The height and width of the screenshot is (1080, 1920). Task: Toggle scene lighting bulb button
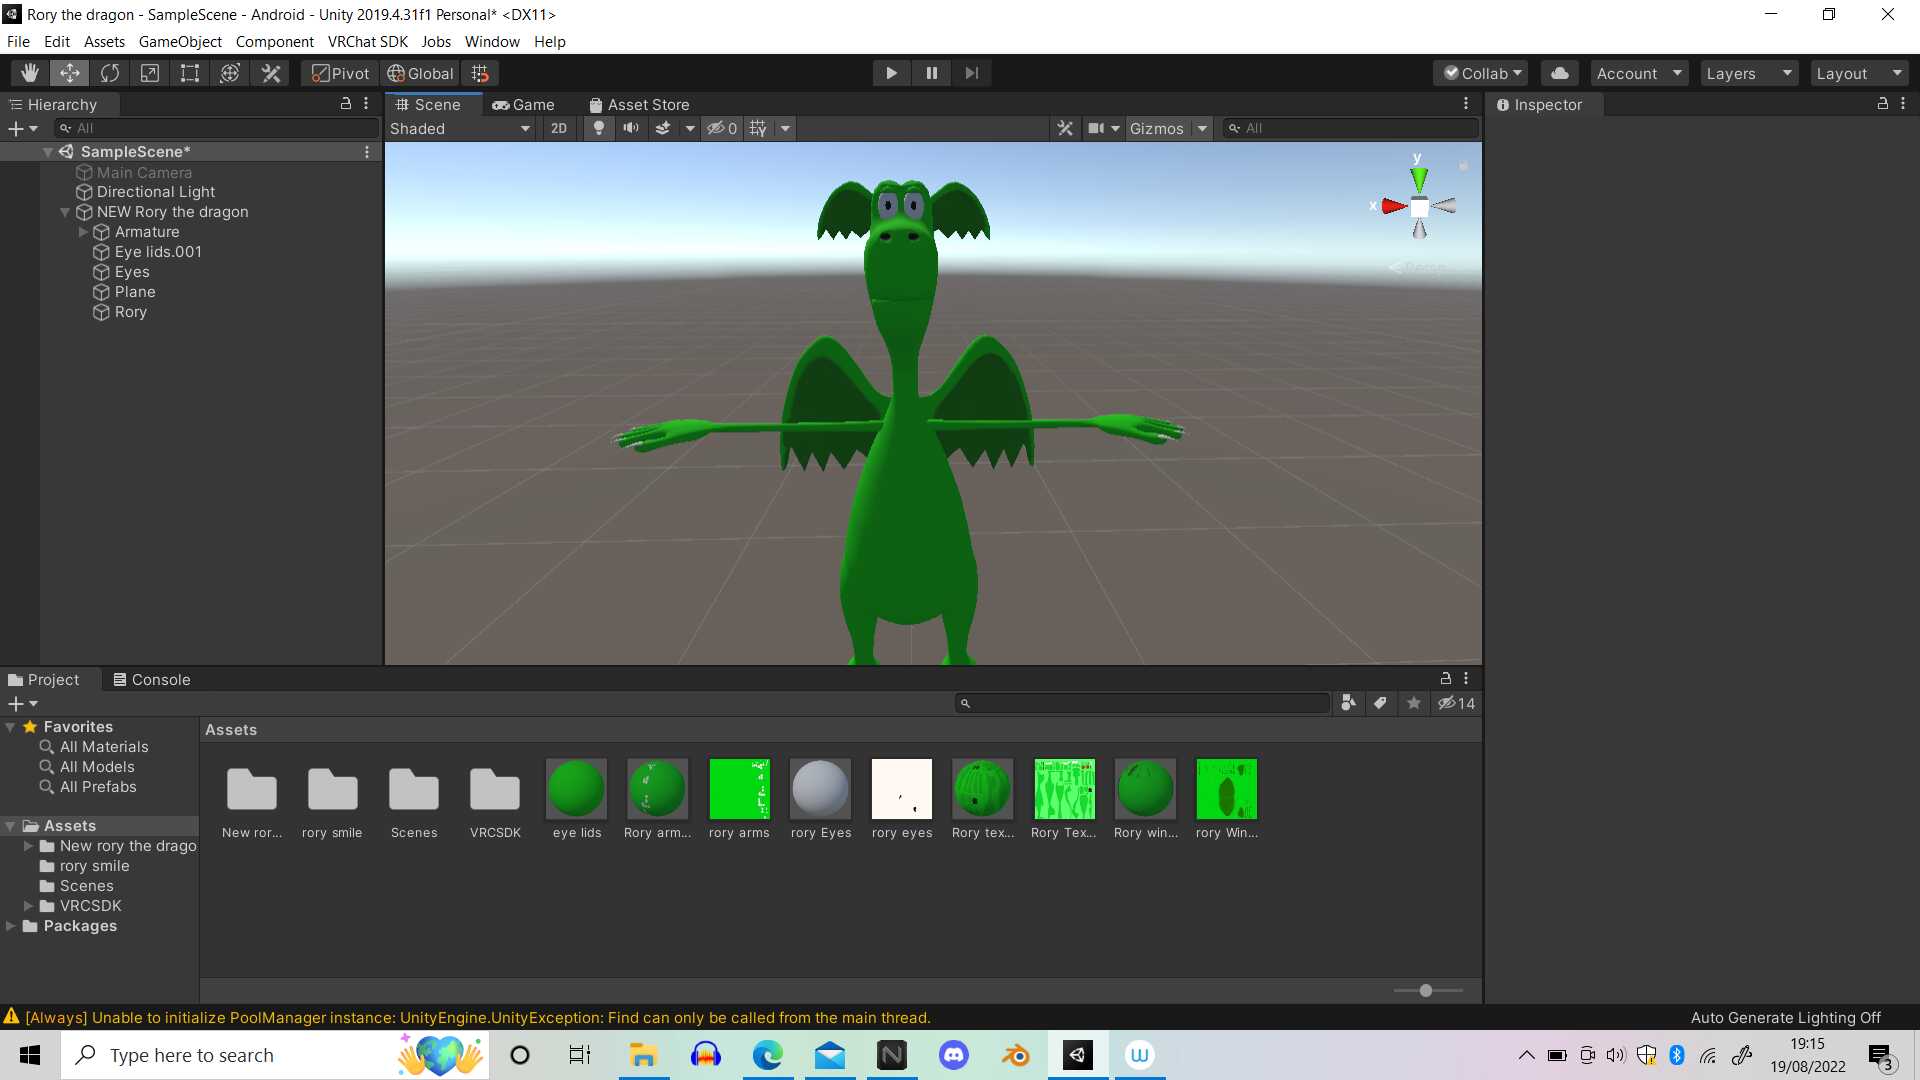[598, 128]
